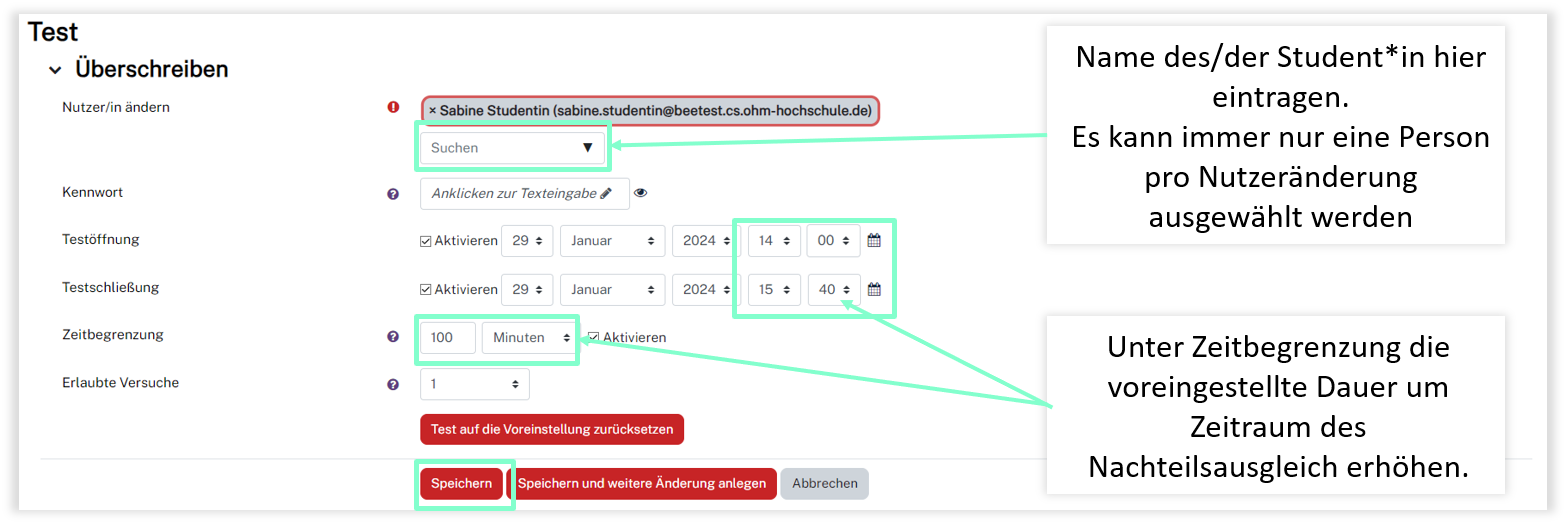Open calendar picker for Testöffnung
This screenshot has width=1568, height=527.
(874, 241)
